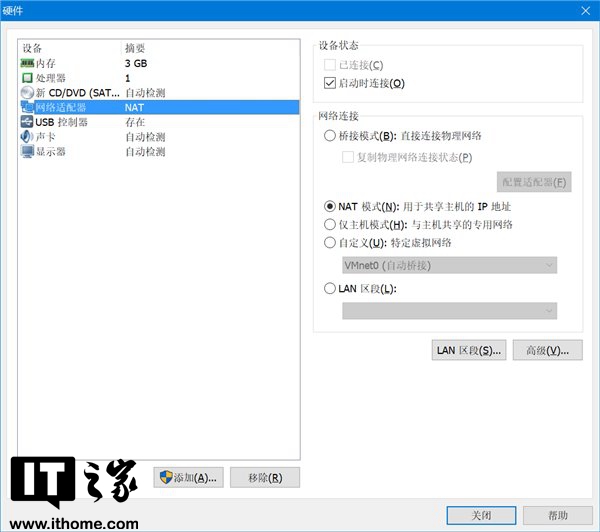
Task: Click the processor (处理器) chip icon
Action: (x=27, y=78)
